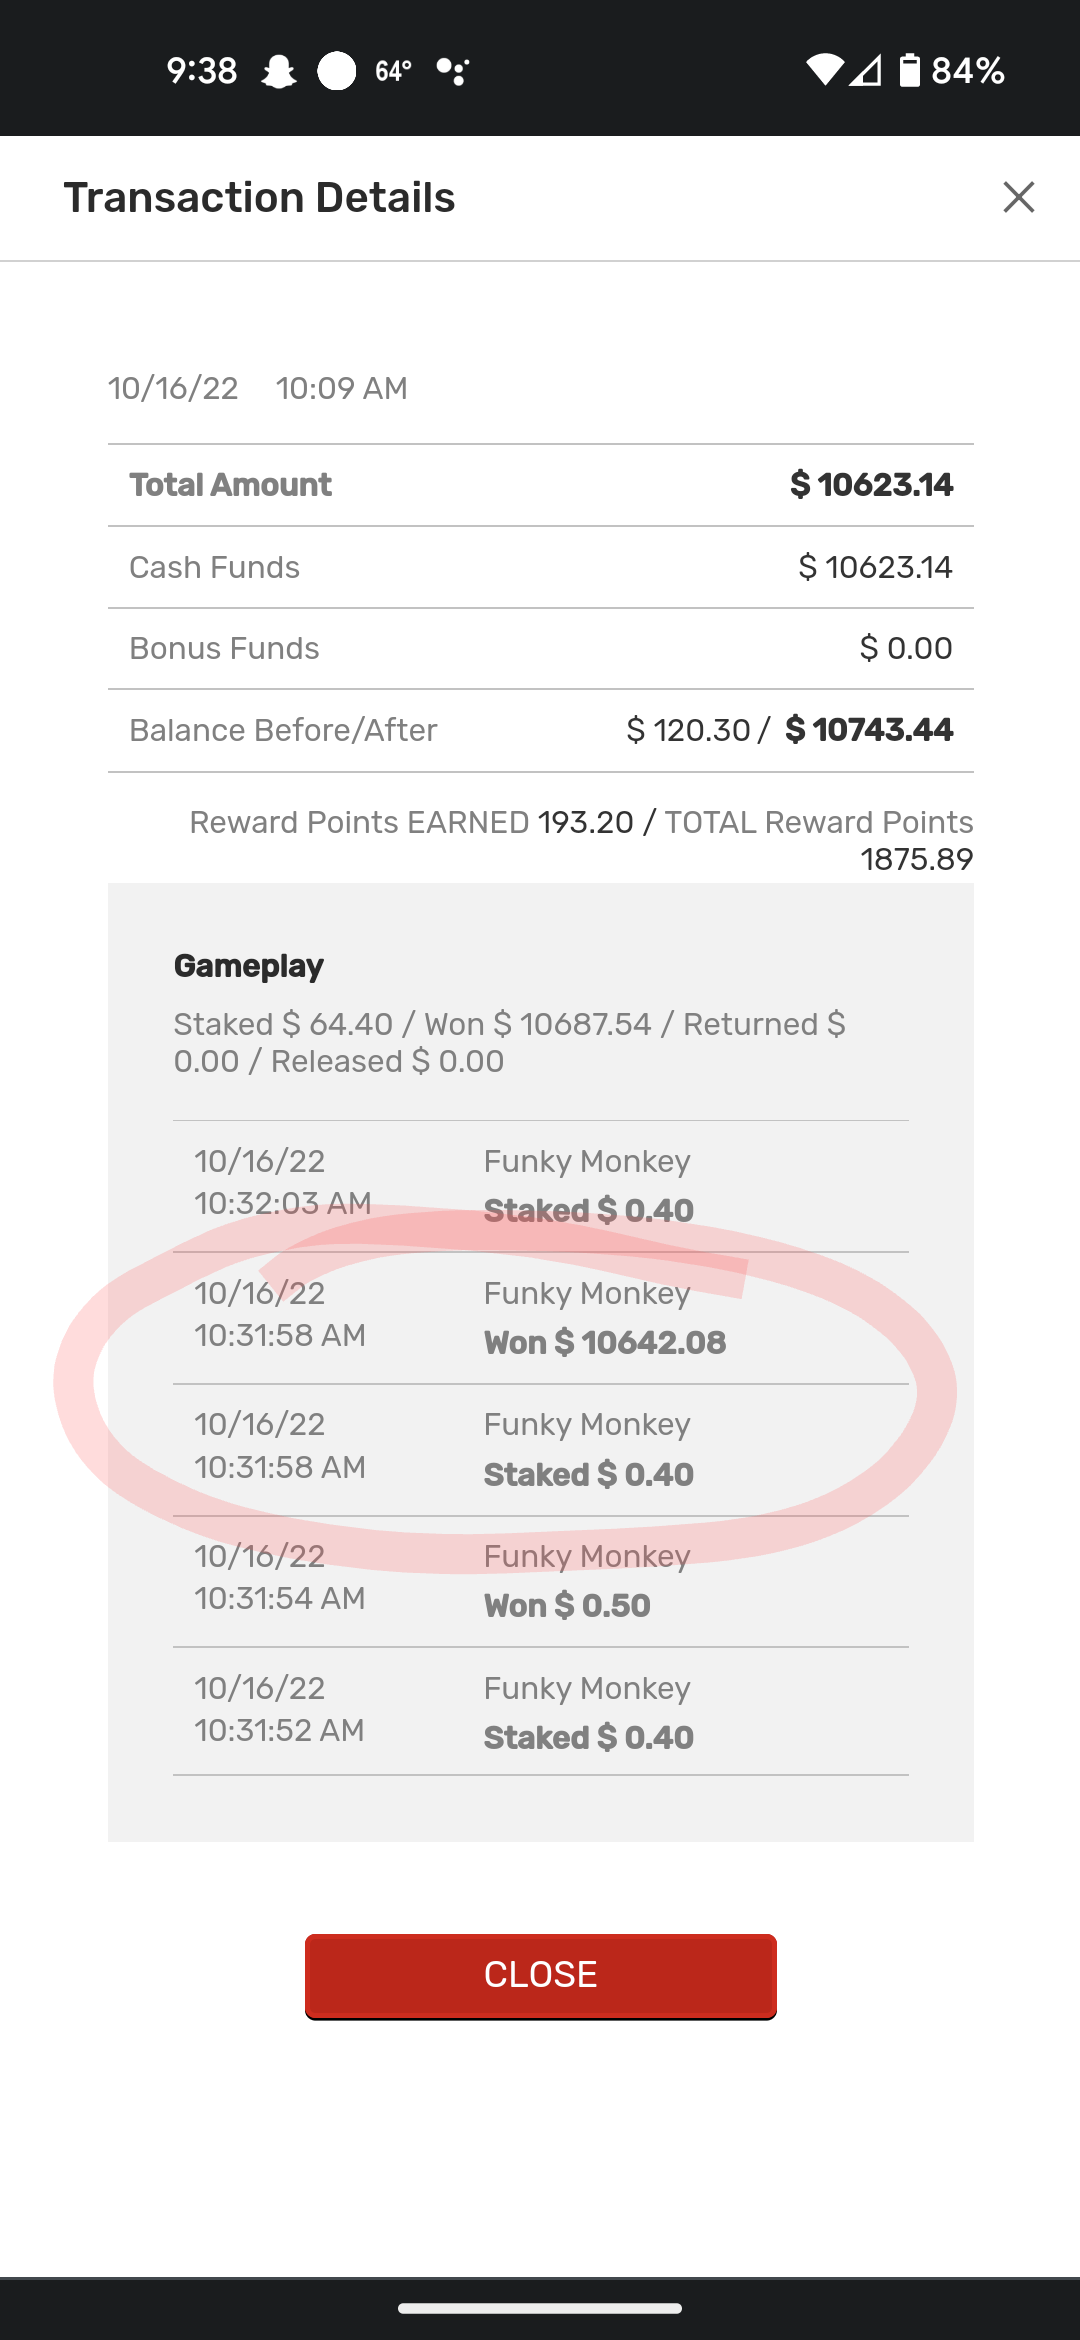Select the Won $ 0.50 entry

[x=567, y=1605]
